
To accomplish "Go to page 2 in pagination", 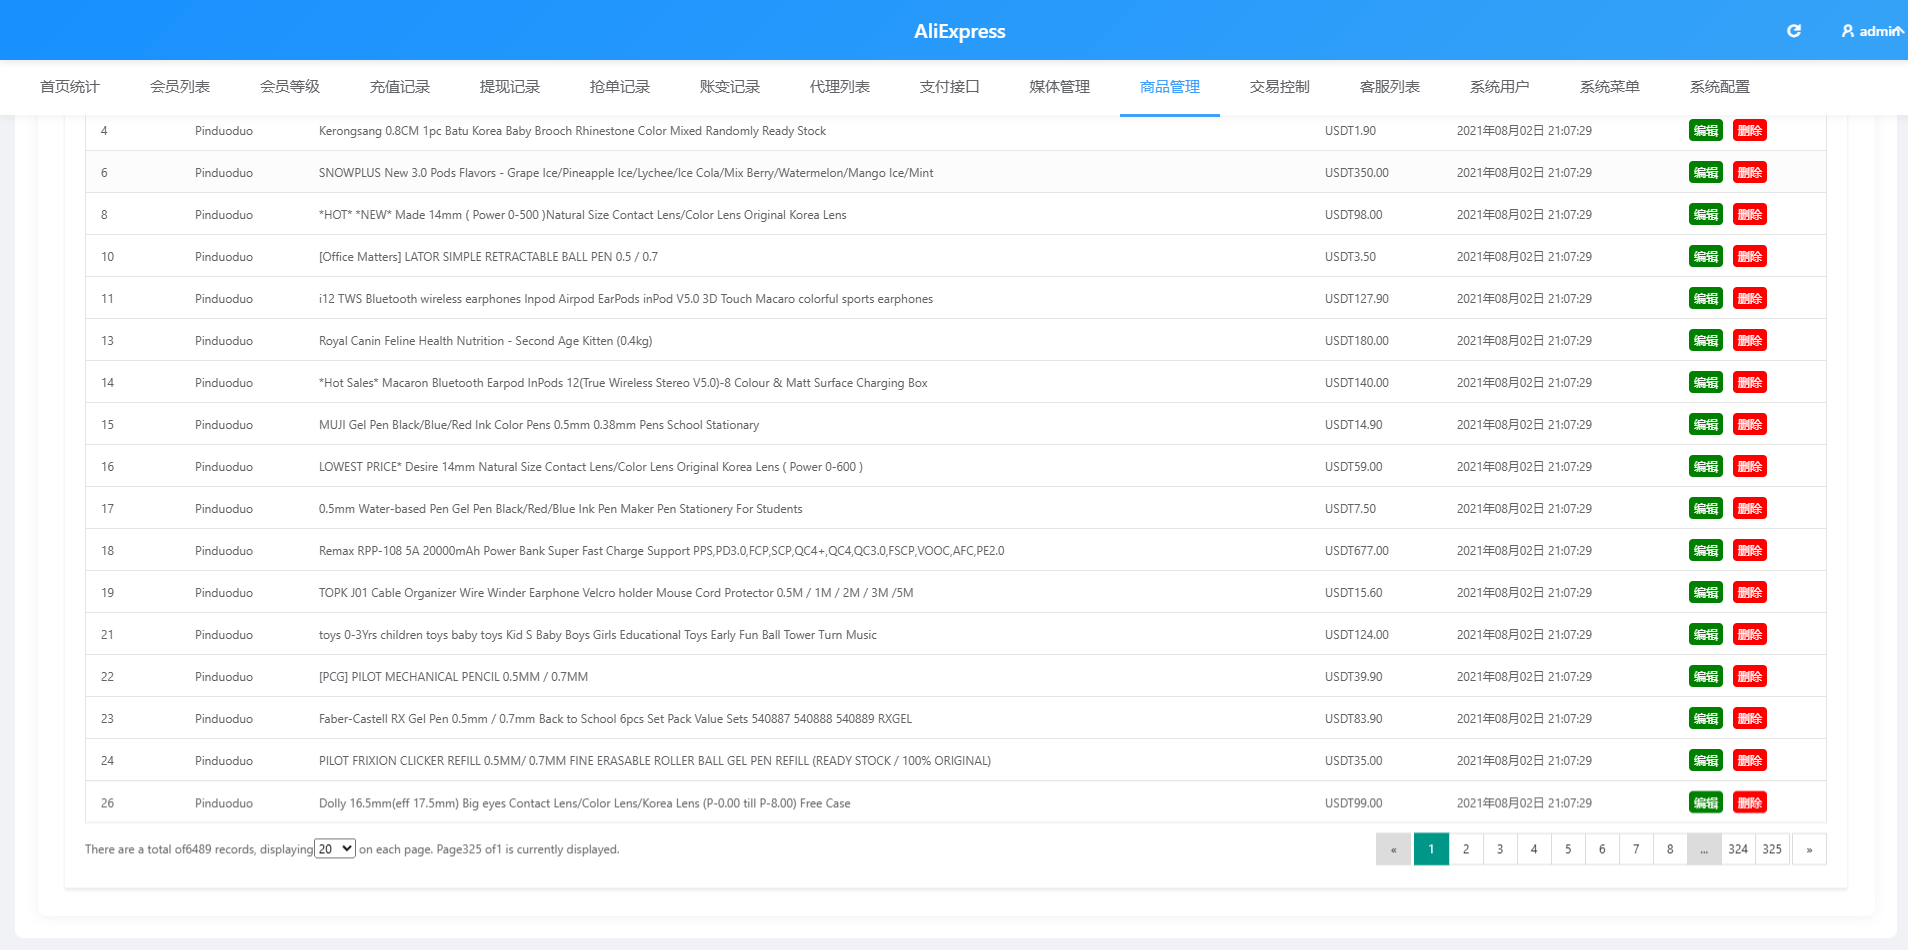I will pos(1466,849).
